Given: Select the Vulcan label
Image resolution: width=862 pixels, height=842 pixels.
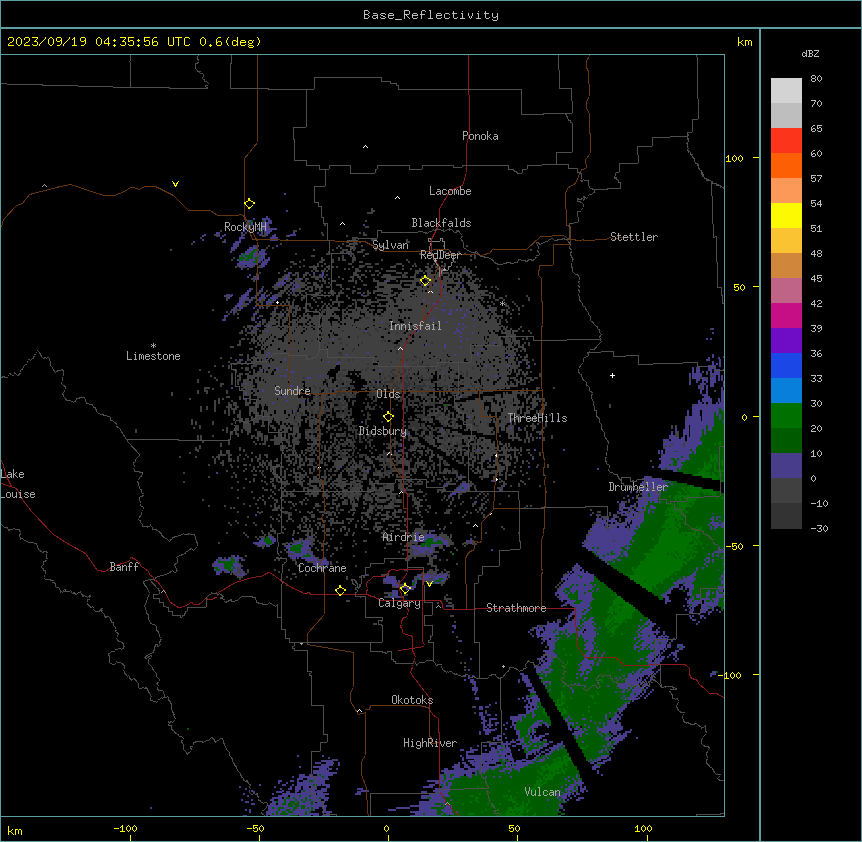Looking at the screenshot, I should 543,792.
